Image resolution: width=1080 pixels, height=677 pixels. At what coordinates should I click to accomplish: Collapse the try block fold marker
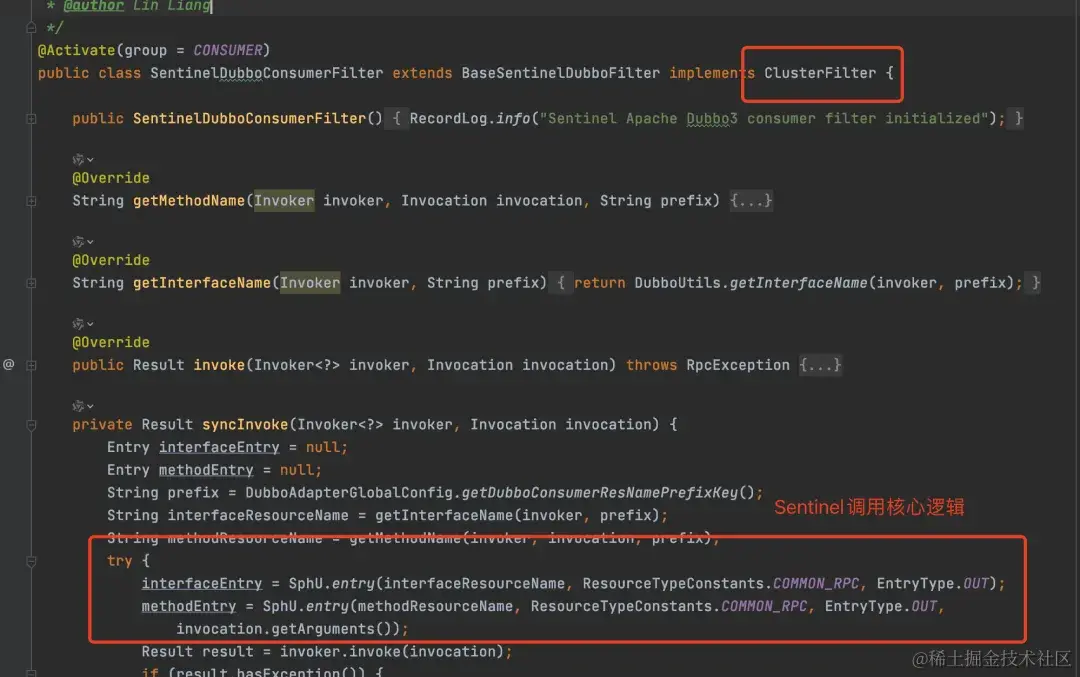point(31,561)
